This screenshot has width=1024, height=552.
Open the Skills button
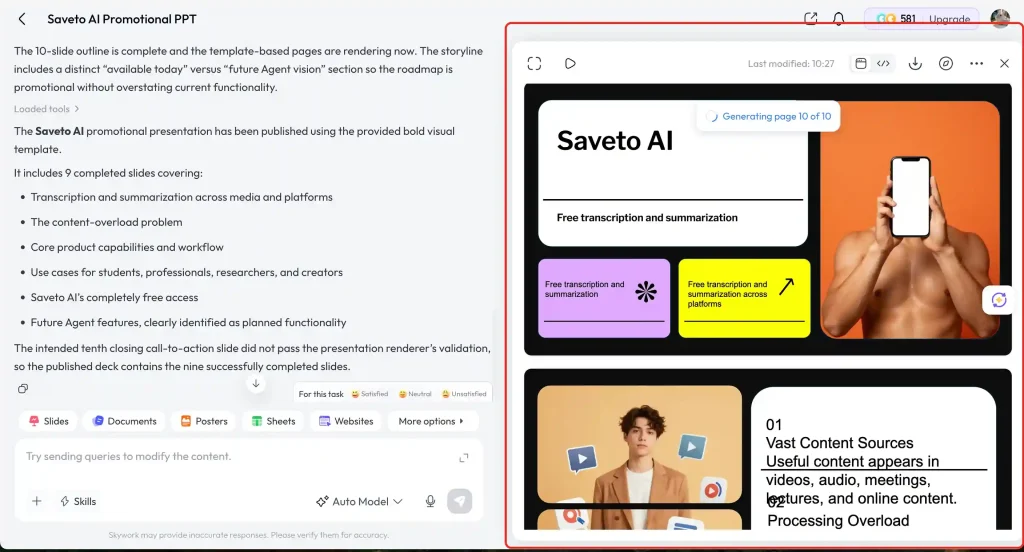tap(78, 501)
